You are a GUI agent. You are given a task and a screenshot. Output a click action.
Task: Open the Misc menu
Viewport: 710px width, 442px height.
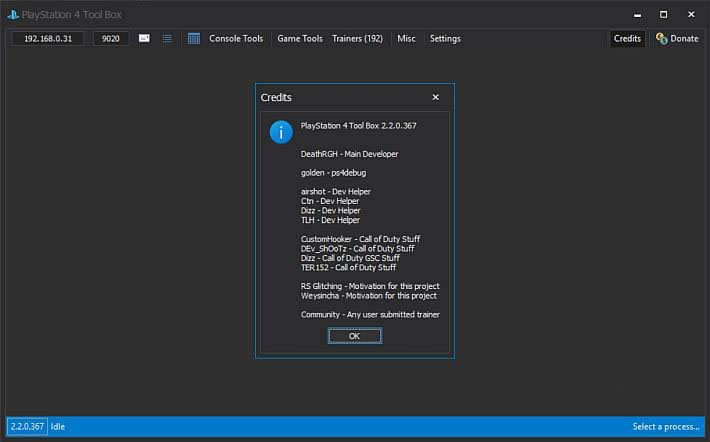pos(406,38)
